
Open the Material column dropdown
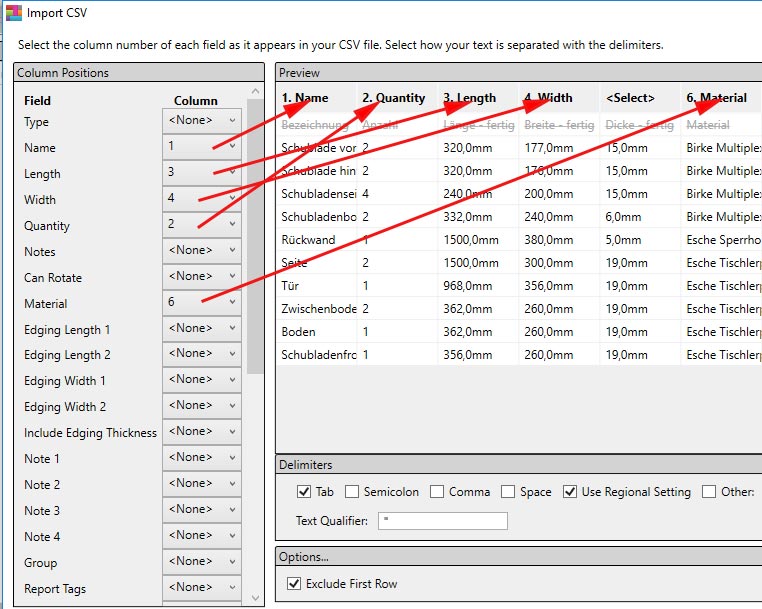(202, 302)
